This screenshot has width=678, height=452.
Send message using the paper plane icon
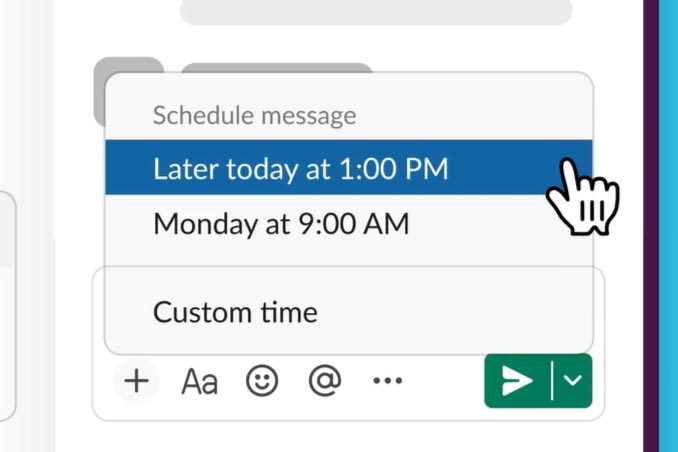tap(517, 381)
